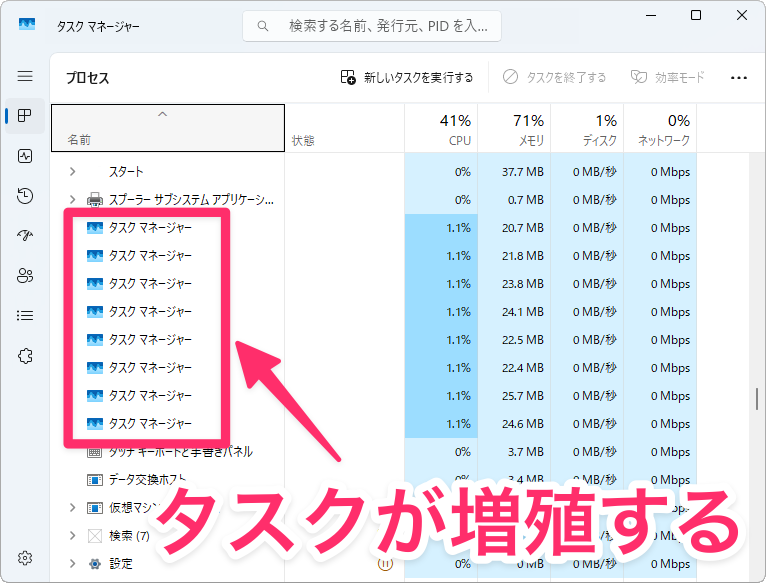Click 新しいタスクを実行する button
The image size is (766, 583).
(406, 77)
